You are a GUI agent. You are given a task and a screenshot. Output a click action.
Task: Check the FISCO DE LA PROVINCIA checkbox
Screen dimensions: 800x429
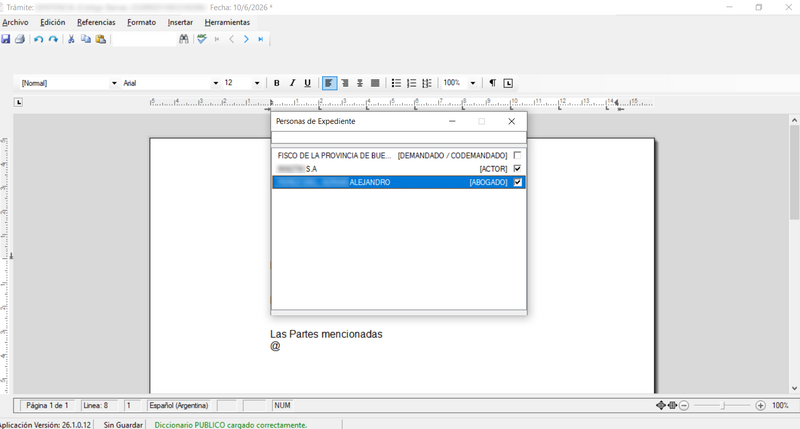pos(517,155)
